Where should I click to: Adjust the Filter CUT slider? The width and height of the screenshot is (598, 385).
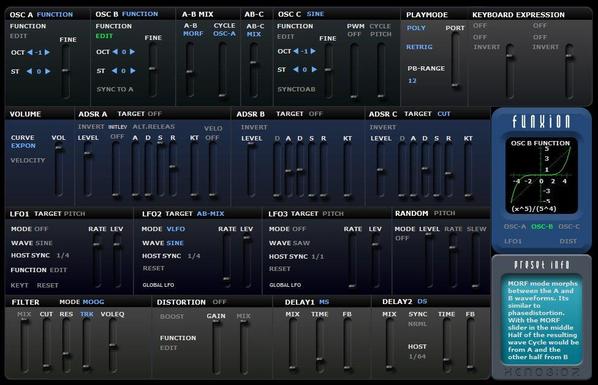(47, 345)
